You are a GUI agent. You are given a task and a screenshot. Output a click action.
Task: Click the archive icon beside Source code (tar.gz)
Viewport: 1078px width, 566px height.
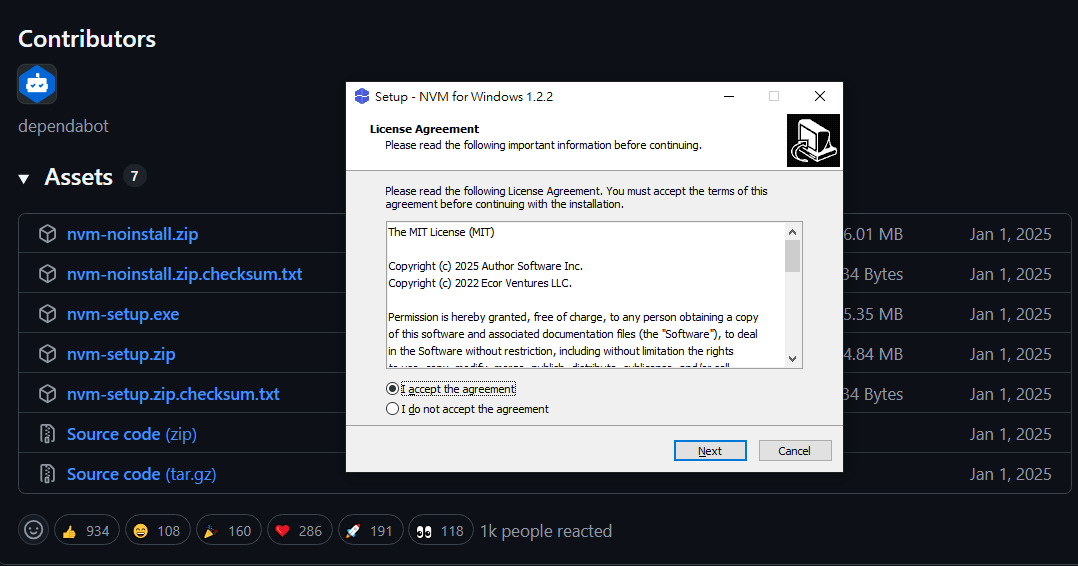tap(47, 474)
